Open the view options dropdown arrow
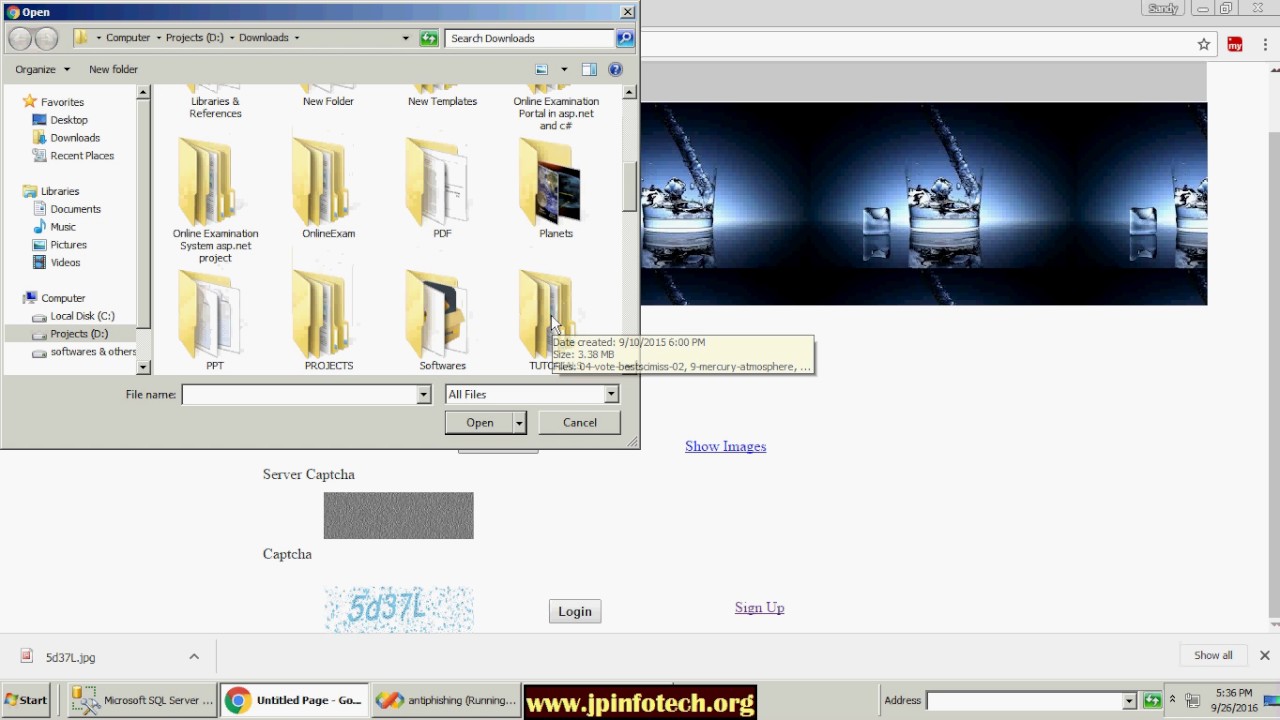This screenshot has width=1280, height=720. pyautogui.click(x=564, y=69)
